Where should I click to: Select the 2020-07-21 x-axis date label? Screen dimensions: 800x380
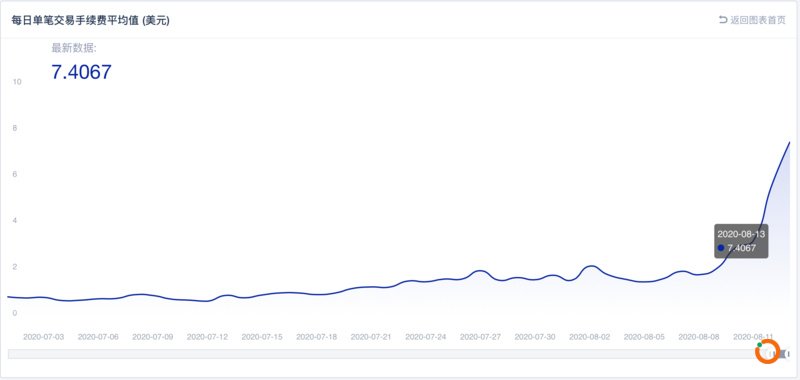(x=371, y=337)
